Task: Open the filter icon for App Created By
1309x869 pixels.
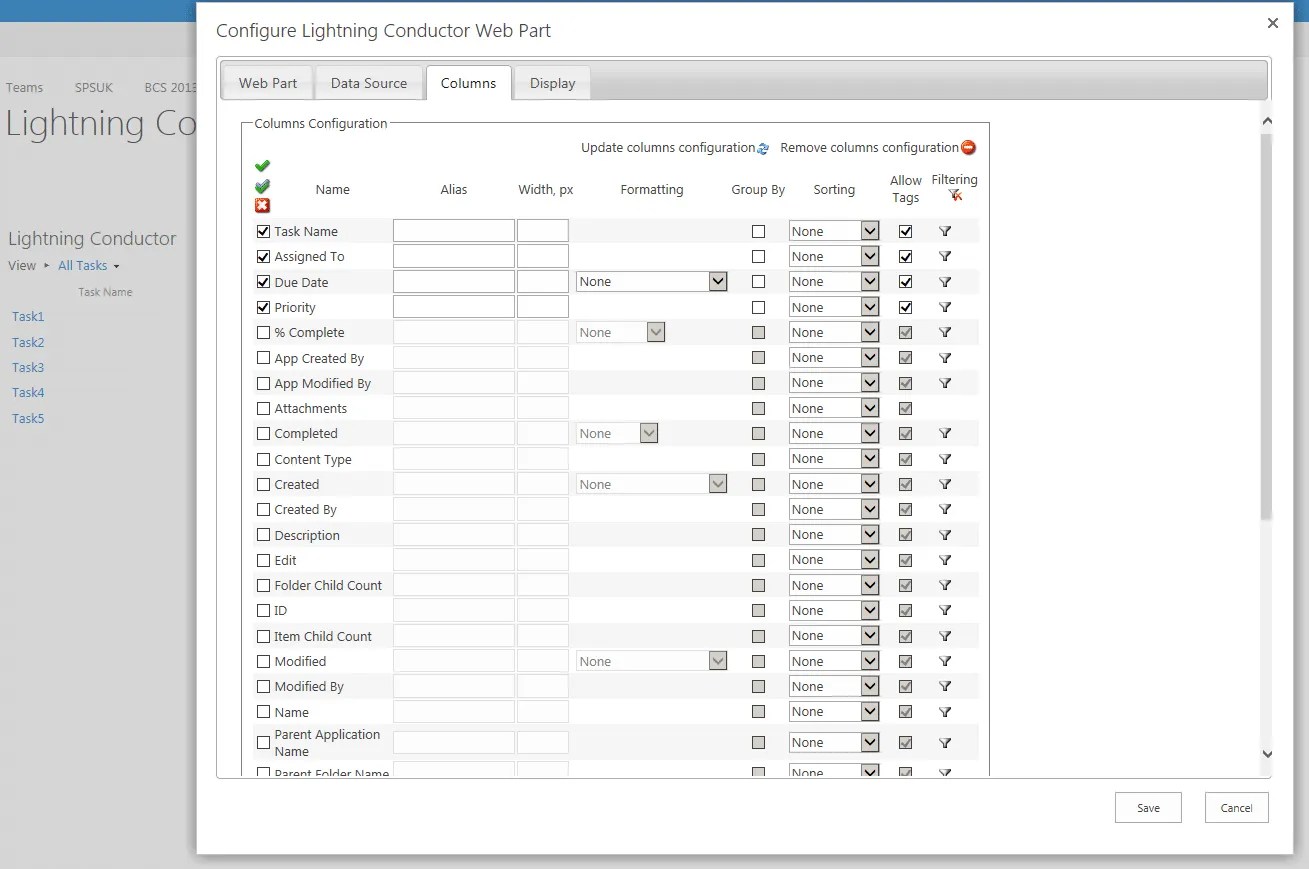Action: coord(945,358)
